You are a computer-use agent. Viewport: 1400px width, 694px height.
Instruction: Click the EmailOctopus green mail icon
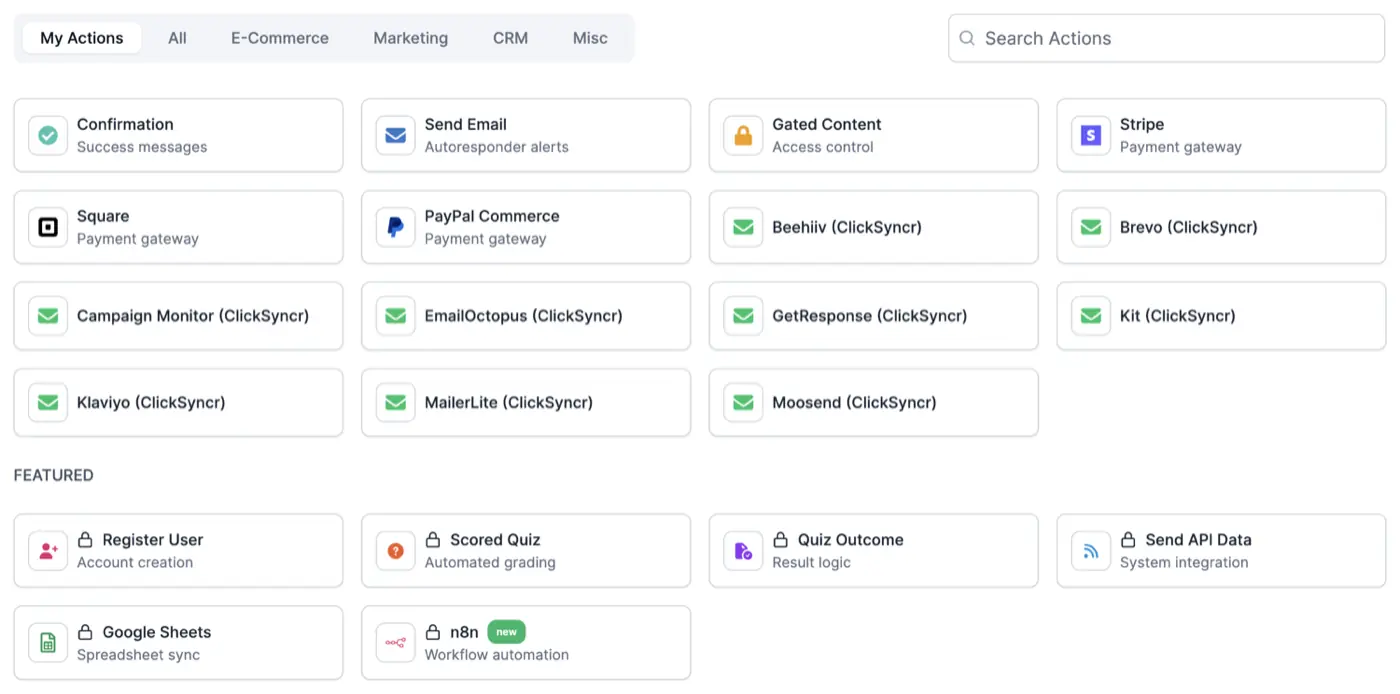(395, 316)
